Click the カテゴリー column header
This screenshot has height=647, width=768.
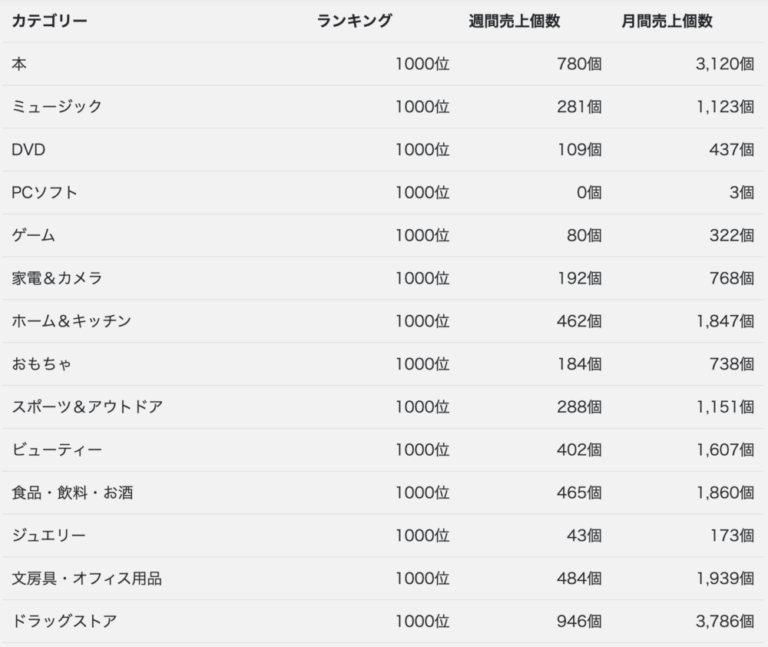click(49, 21)
